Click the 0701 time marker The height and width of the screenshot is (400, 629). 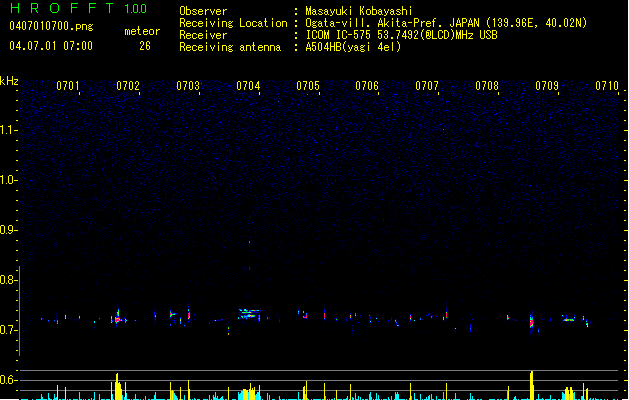(67, 86)
